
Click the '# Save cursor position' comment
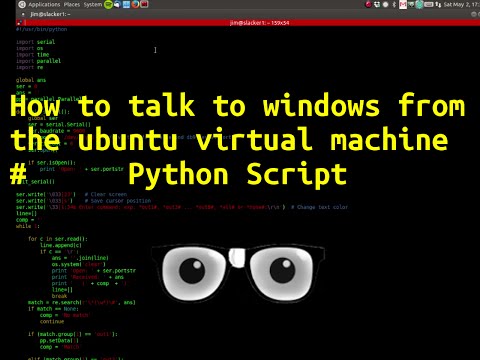click(118, 201)
